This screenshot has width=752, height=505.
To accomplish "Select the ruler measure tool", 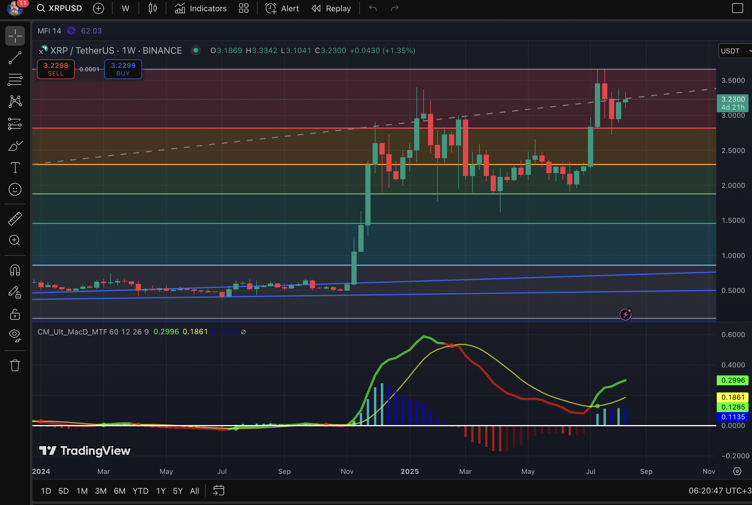I will tap(15, 218).
